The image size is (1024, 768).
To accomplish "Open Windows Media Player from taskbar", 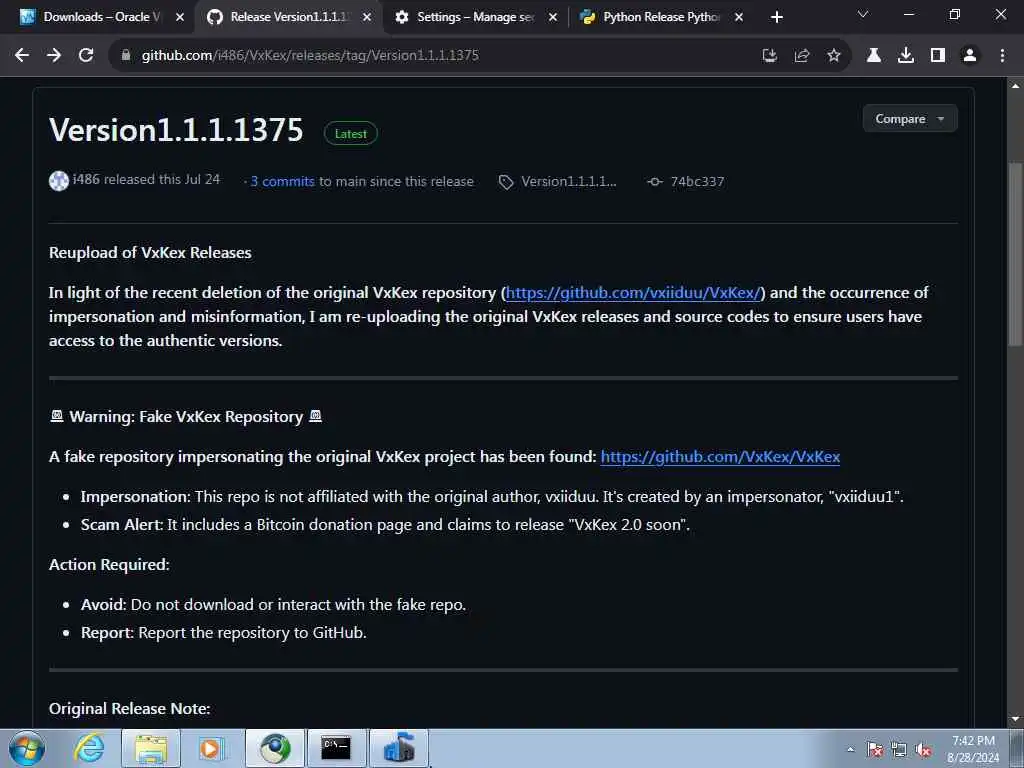I will tap(212, 748).
